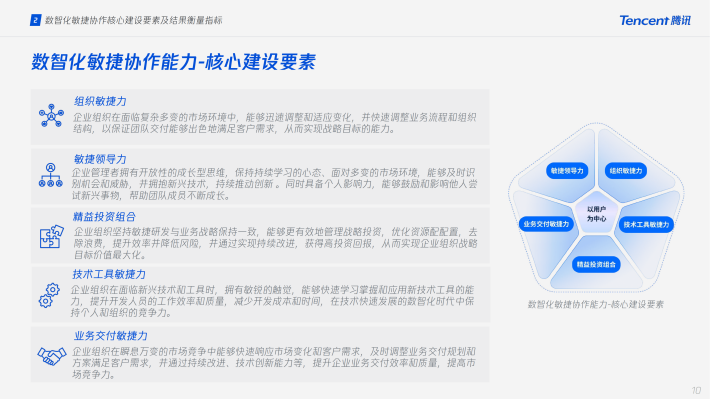Click the org-chart icon beside 敏捷领导力
Viewport: 710px width, 399px height.
(x=51, y=175)
